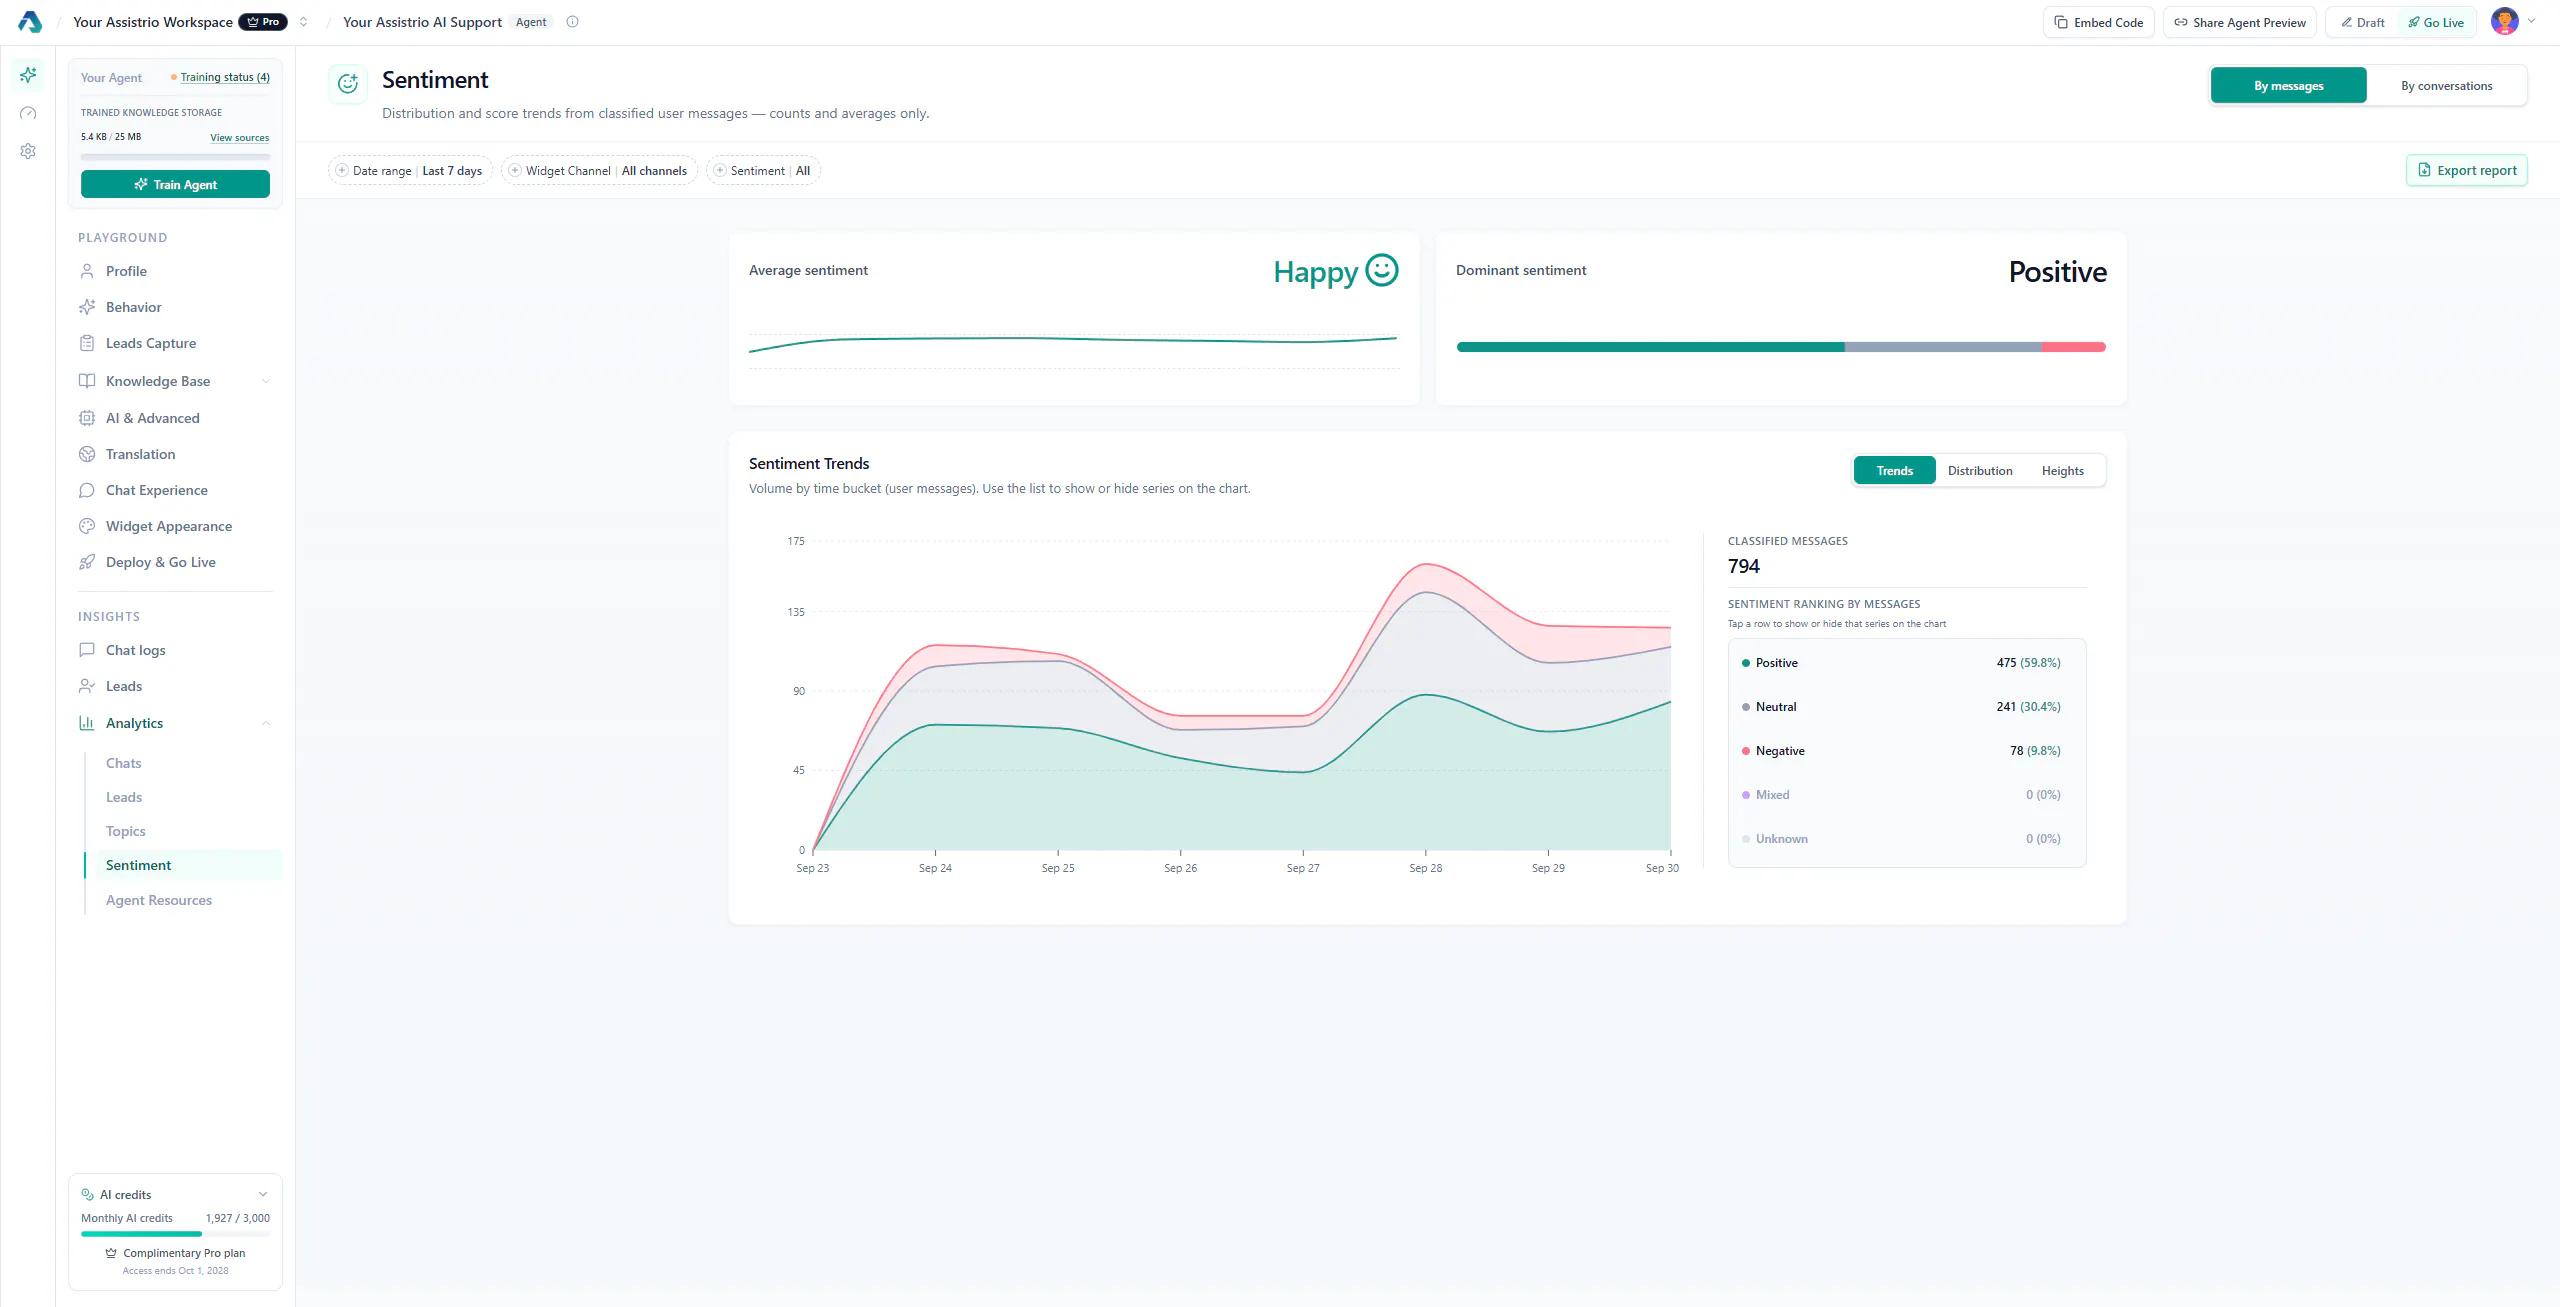Collapse the Analytics menu chevron

point(266,723)
